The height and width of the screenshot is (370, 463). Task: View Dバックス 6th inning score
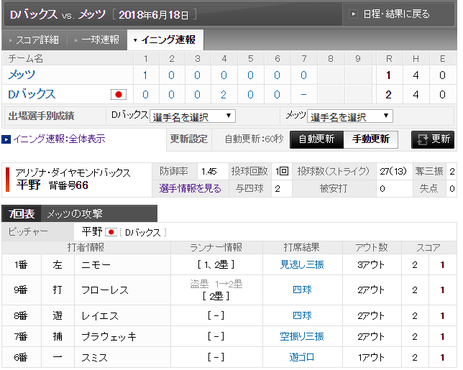[x=277, y=95]
